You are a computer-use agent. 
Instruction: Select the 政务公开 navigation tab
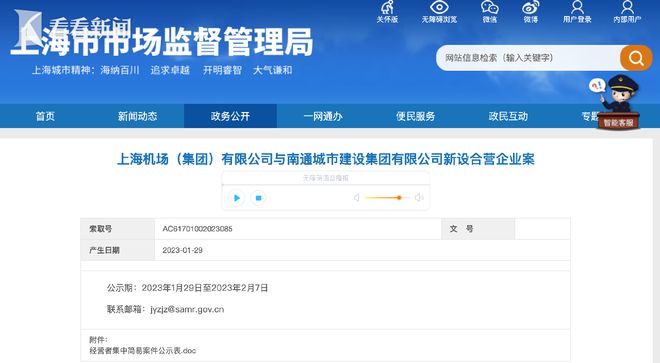[x=230, y=116]
